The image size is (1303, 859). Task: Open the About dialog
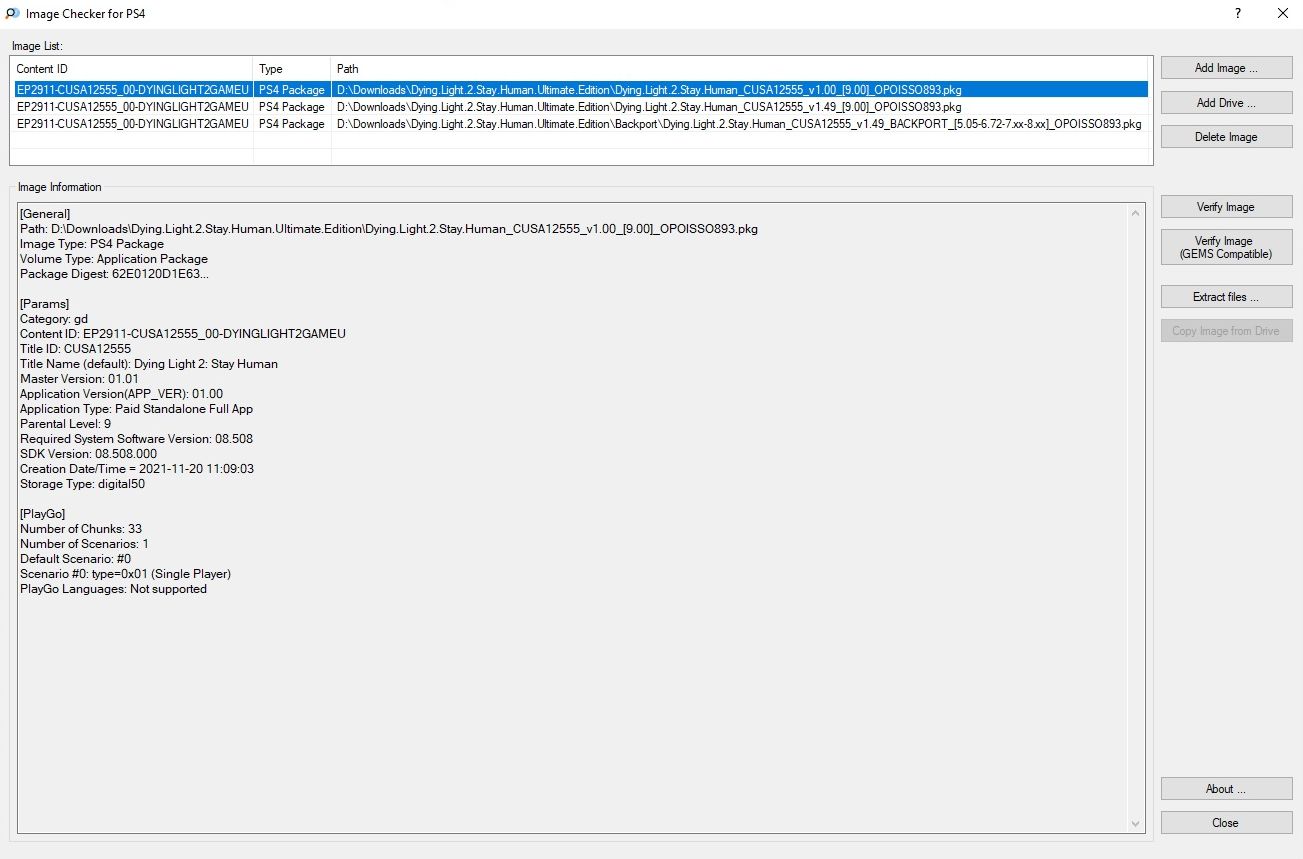coord(1226,789)
